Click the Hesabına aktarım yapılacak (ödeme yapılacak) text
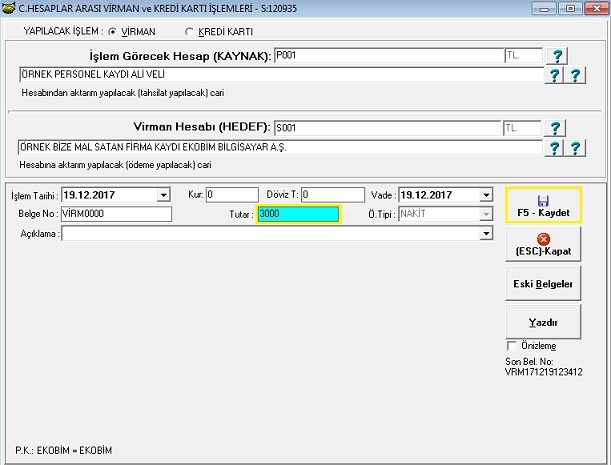Viewport: 611px width, 465px height. click(115, 165)
